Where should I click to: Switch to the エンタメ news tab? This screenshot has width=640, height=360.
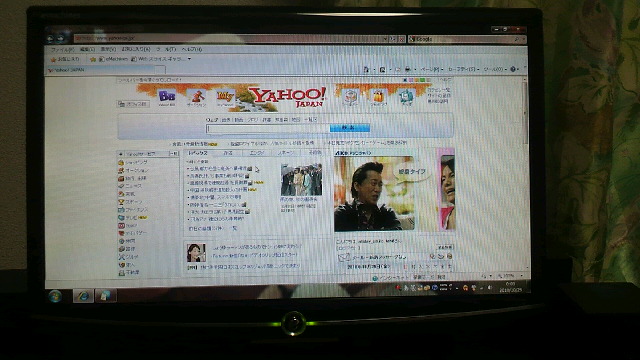pyautogui.click(x=257, y=153)
